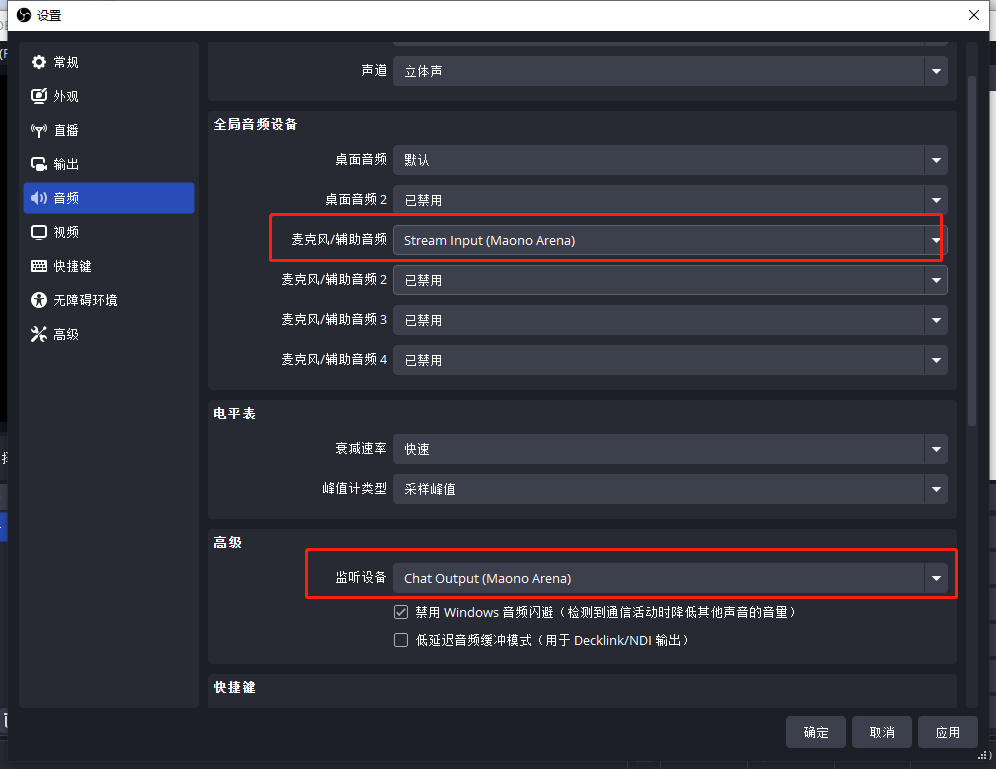Screen dimensions: 996x769
Task: Click the Apply (应用) button
Action: (x=947, y=732)
